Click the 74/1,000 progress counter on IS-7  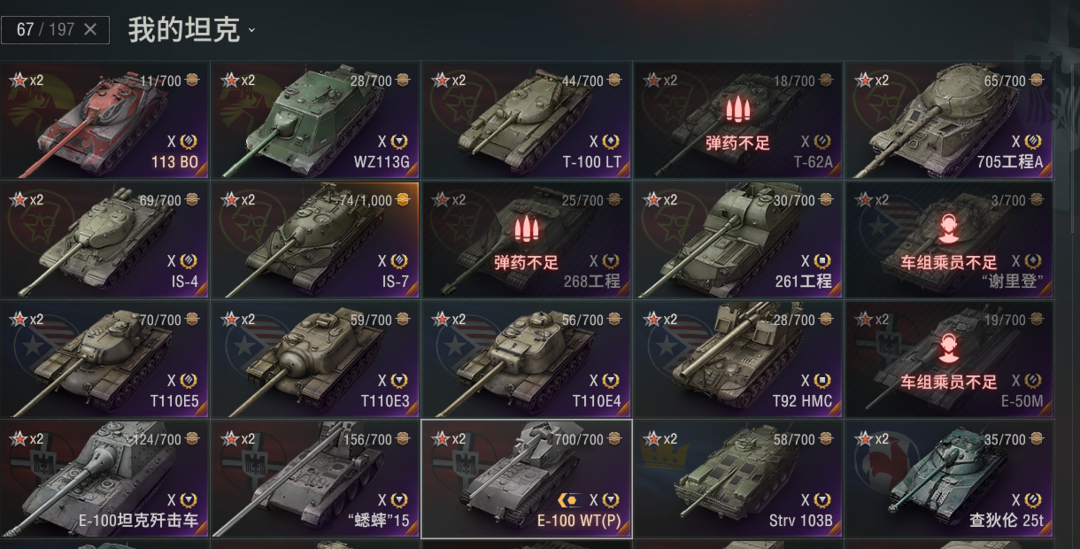point(366,200)
